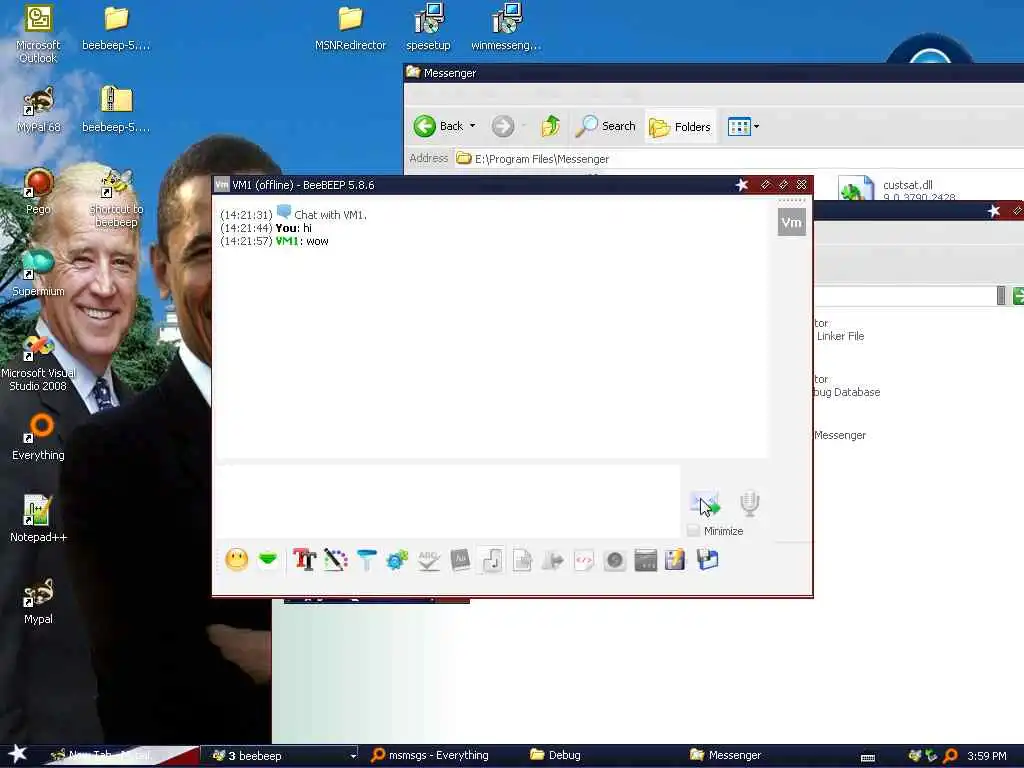Click the Address bar showing E:\Program Files\Messenger
The width and height of the screenshot is (1024, 768).
click(738, 159)
